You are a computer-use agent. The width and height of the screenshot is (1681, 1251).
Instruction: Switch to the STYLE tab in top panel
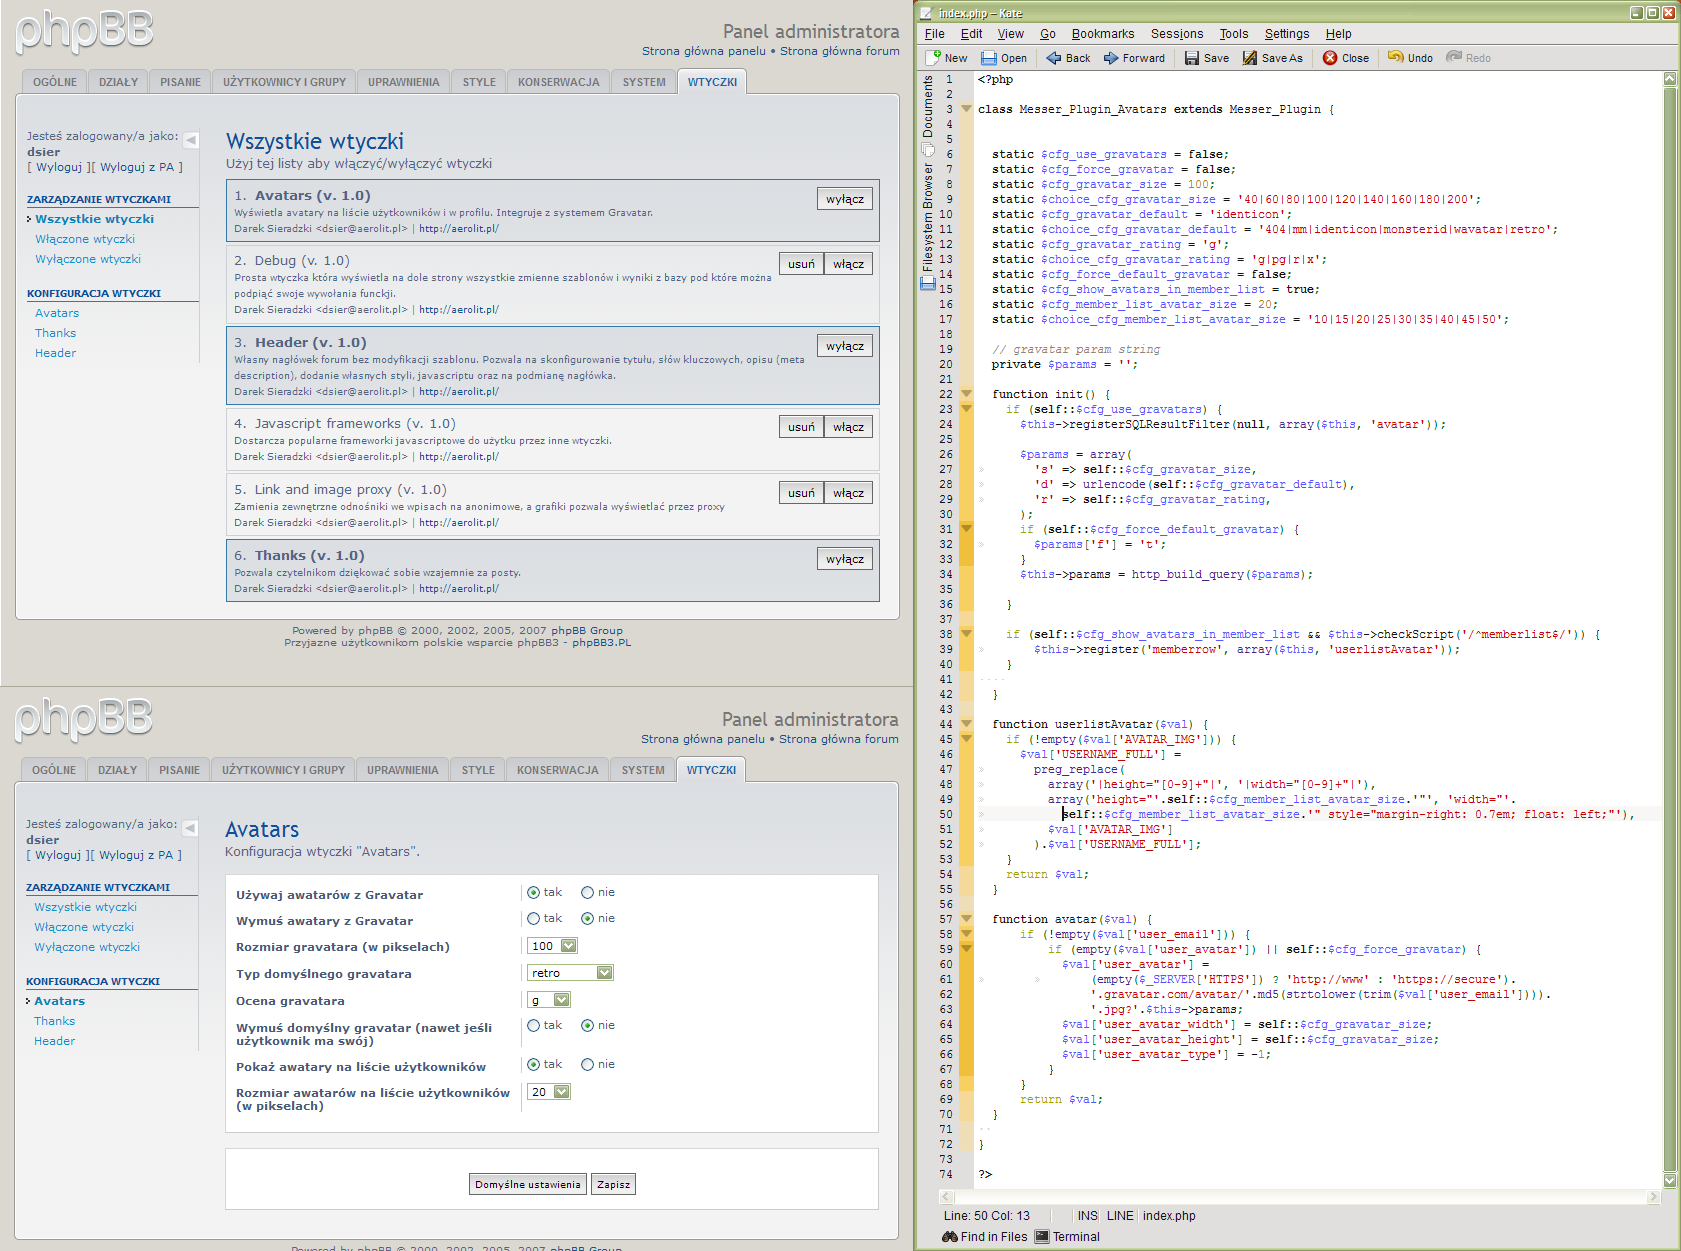point(479,82)
